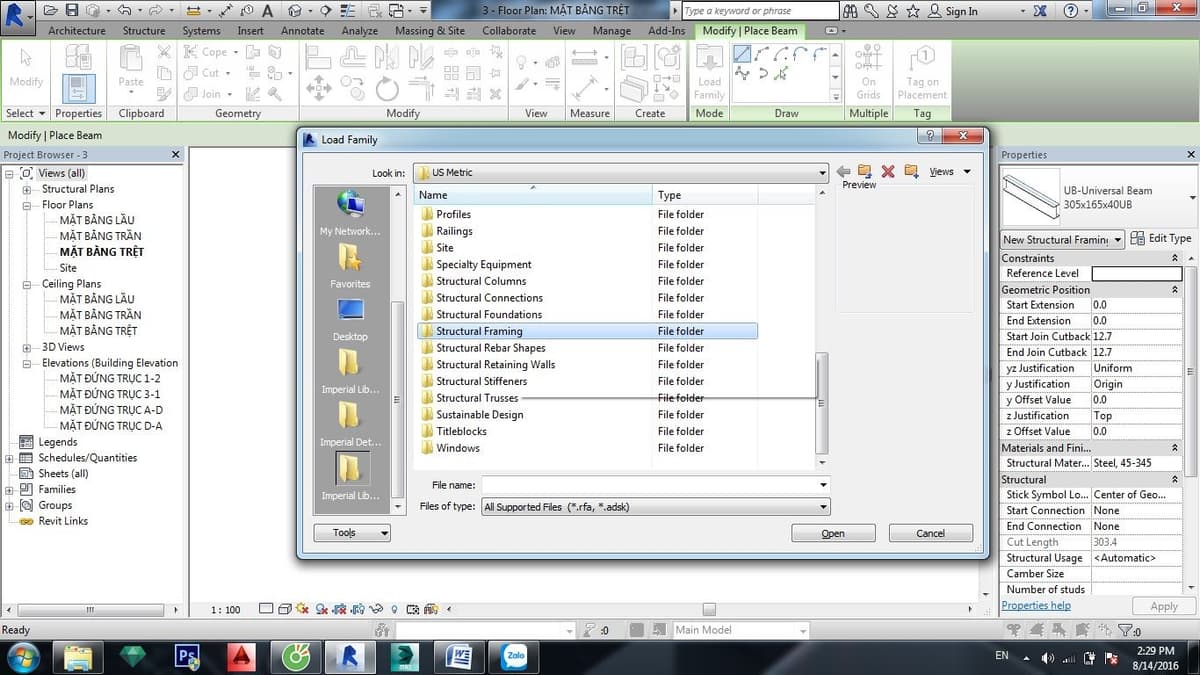Open the Desktop shortcut in dialog sidebar
The image size is (1200, 675).
coord(350,319)
